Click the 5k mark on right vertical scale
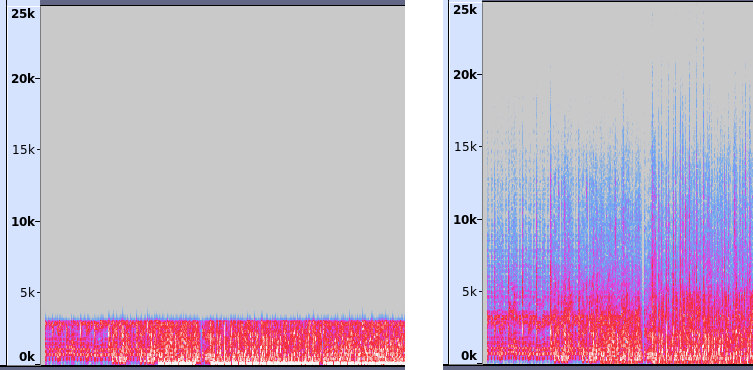The width and height of the screenshot is (753, 370). pos(469,291)
